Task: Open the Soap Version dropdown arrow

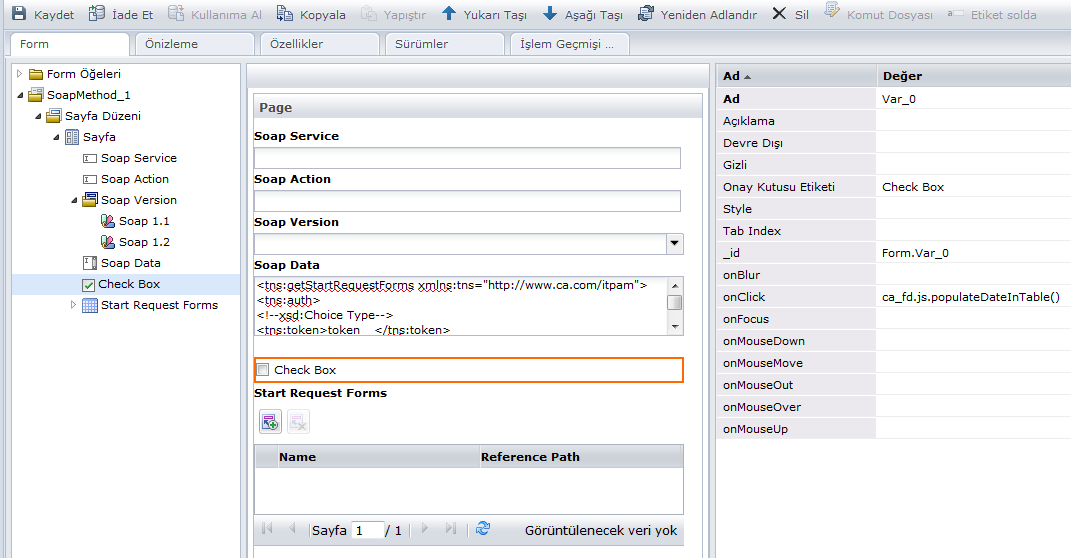Action: coord(675,244)
